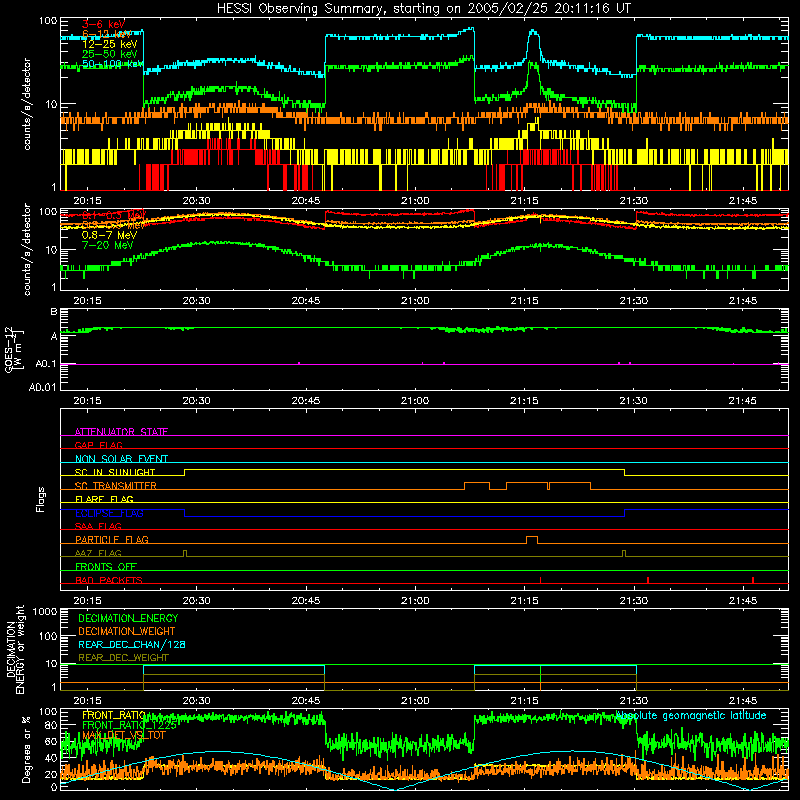This screenshot has width=800, height=800.
Task: Select the '50-100 keV' legend label
Action: [112, 64]
